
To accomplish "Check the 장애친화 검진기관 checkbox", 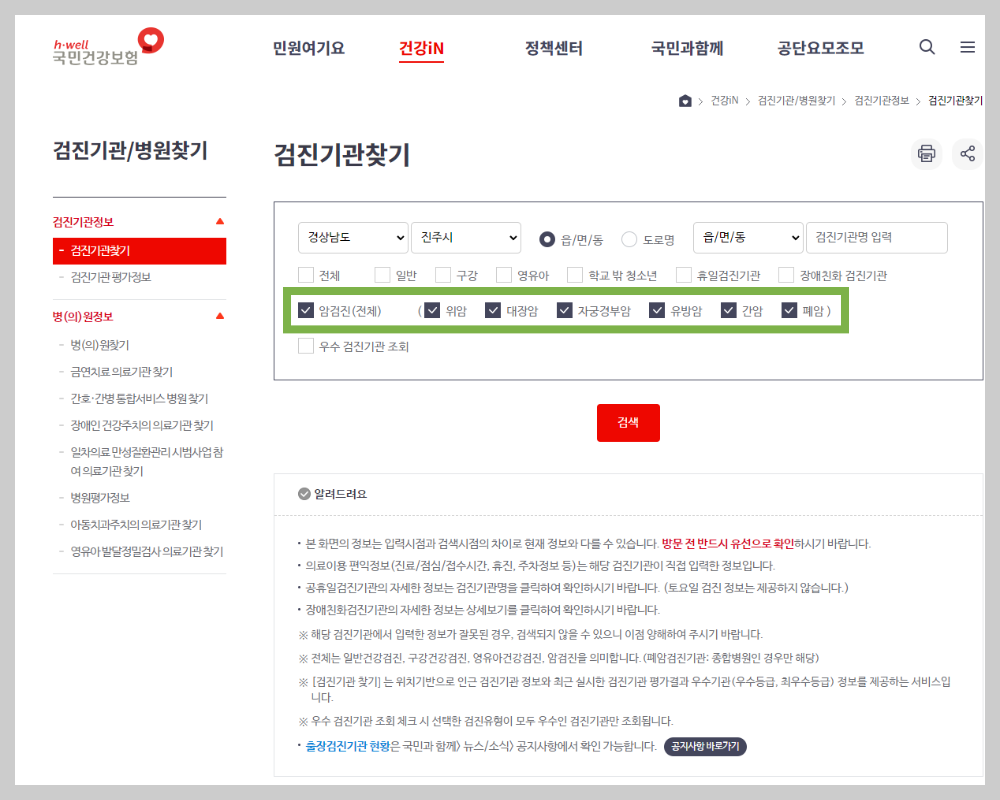I will 786,275.
